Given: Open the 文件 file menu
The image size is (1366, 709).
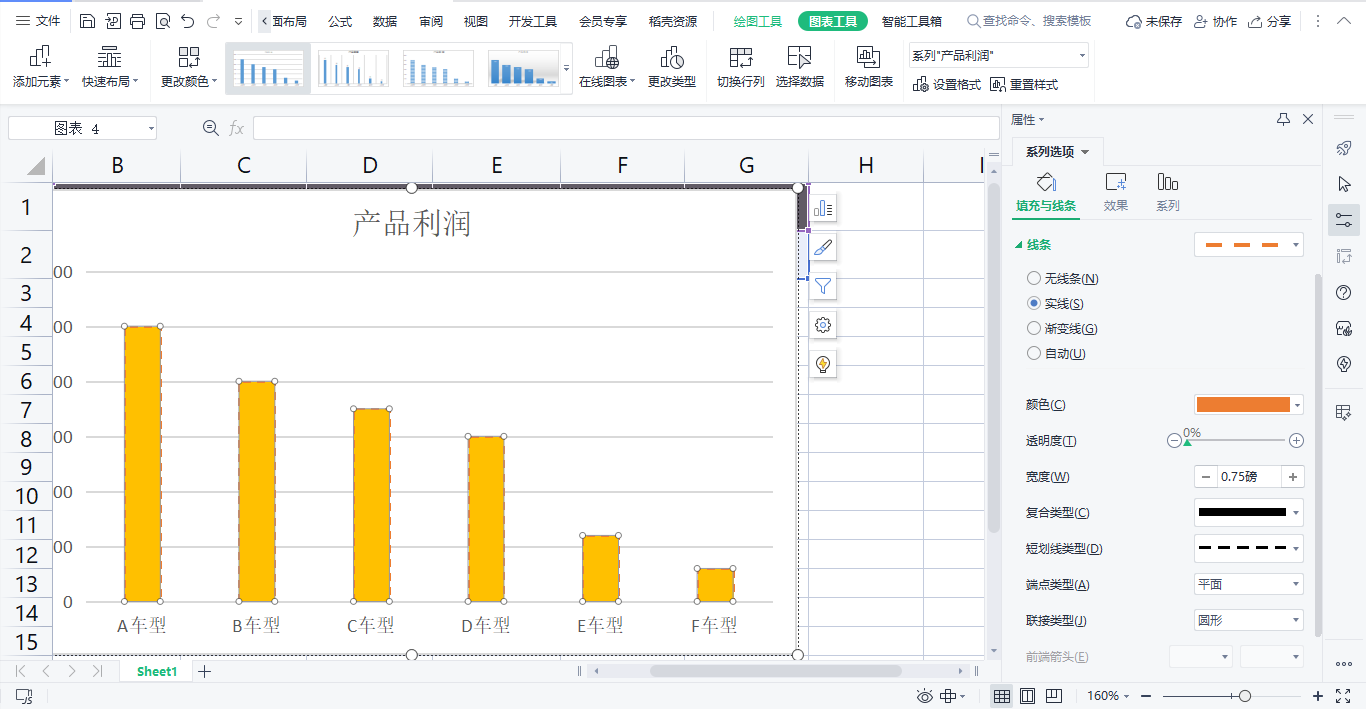Looking at the screenshot, I should pos(39,21).
